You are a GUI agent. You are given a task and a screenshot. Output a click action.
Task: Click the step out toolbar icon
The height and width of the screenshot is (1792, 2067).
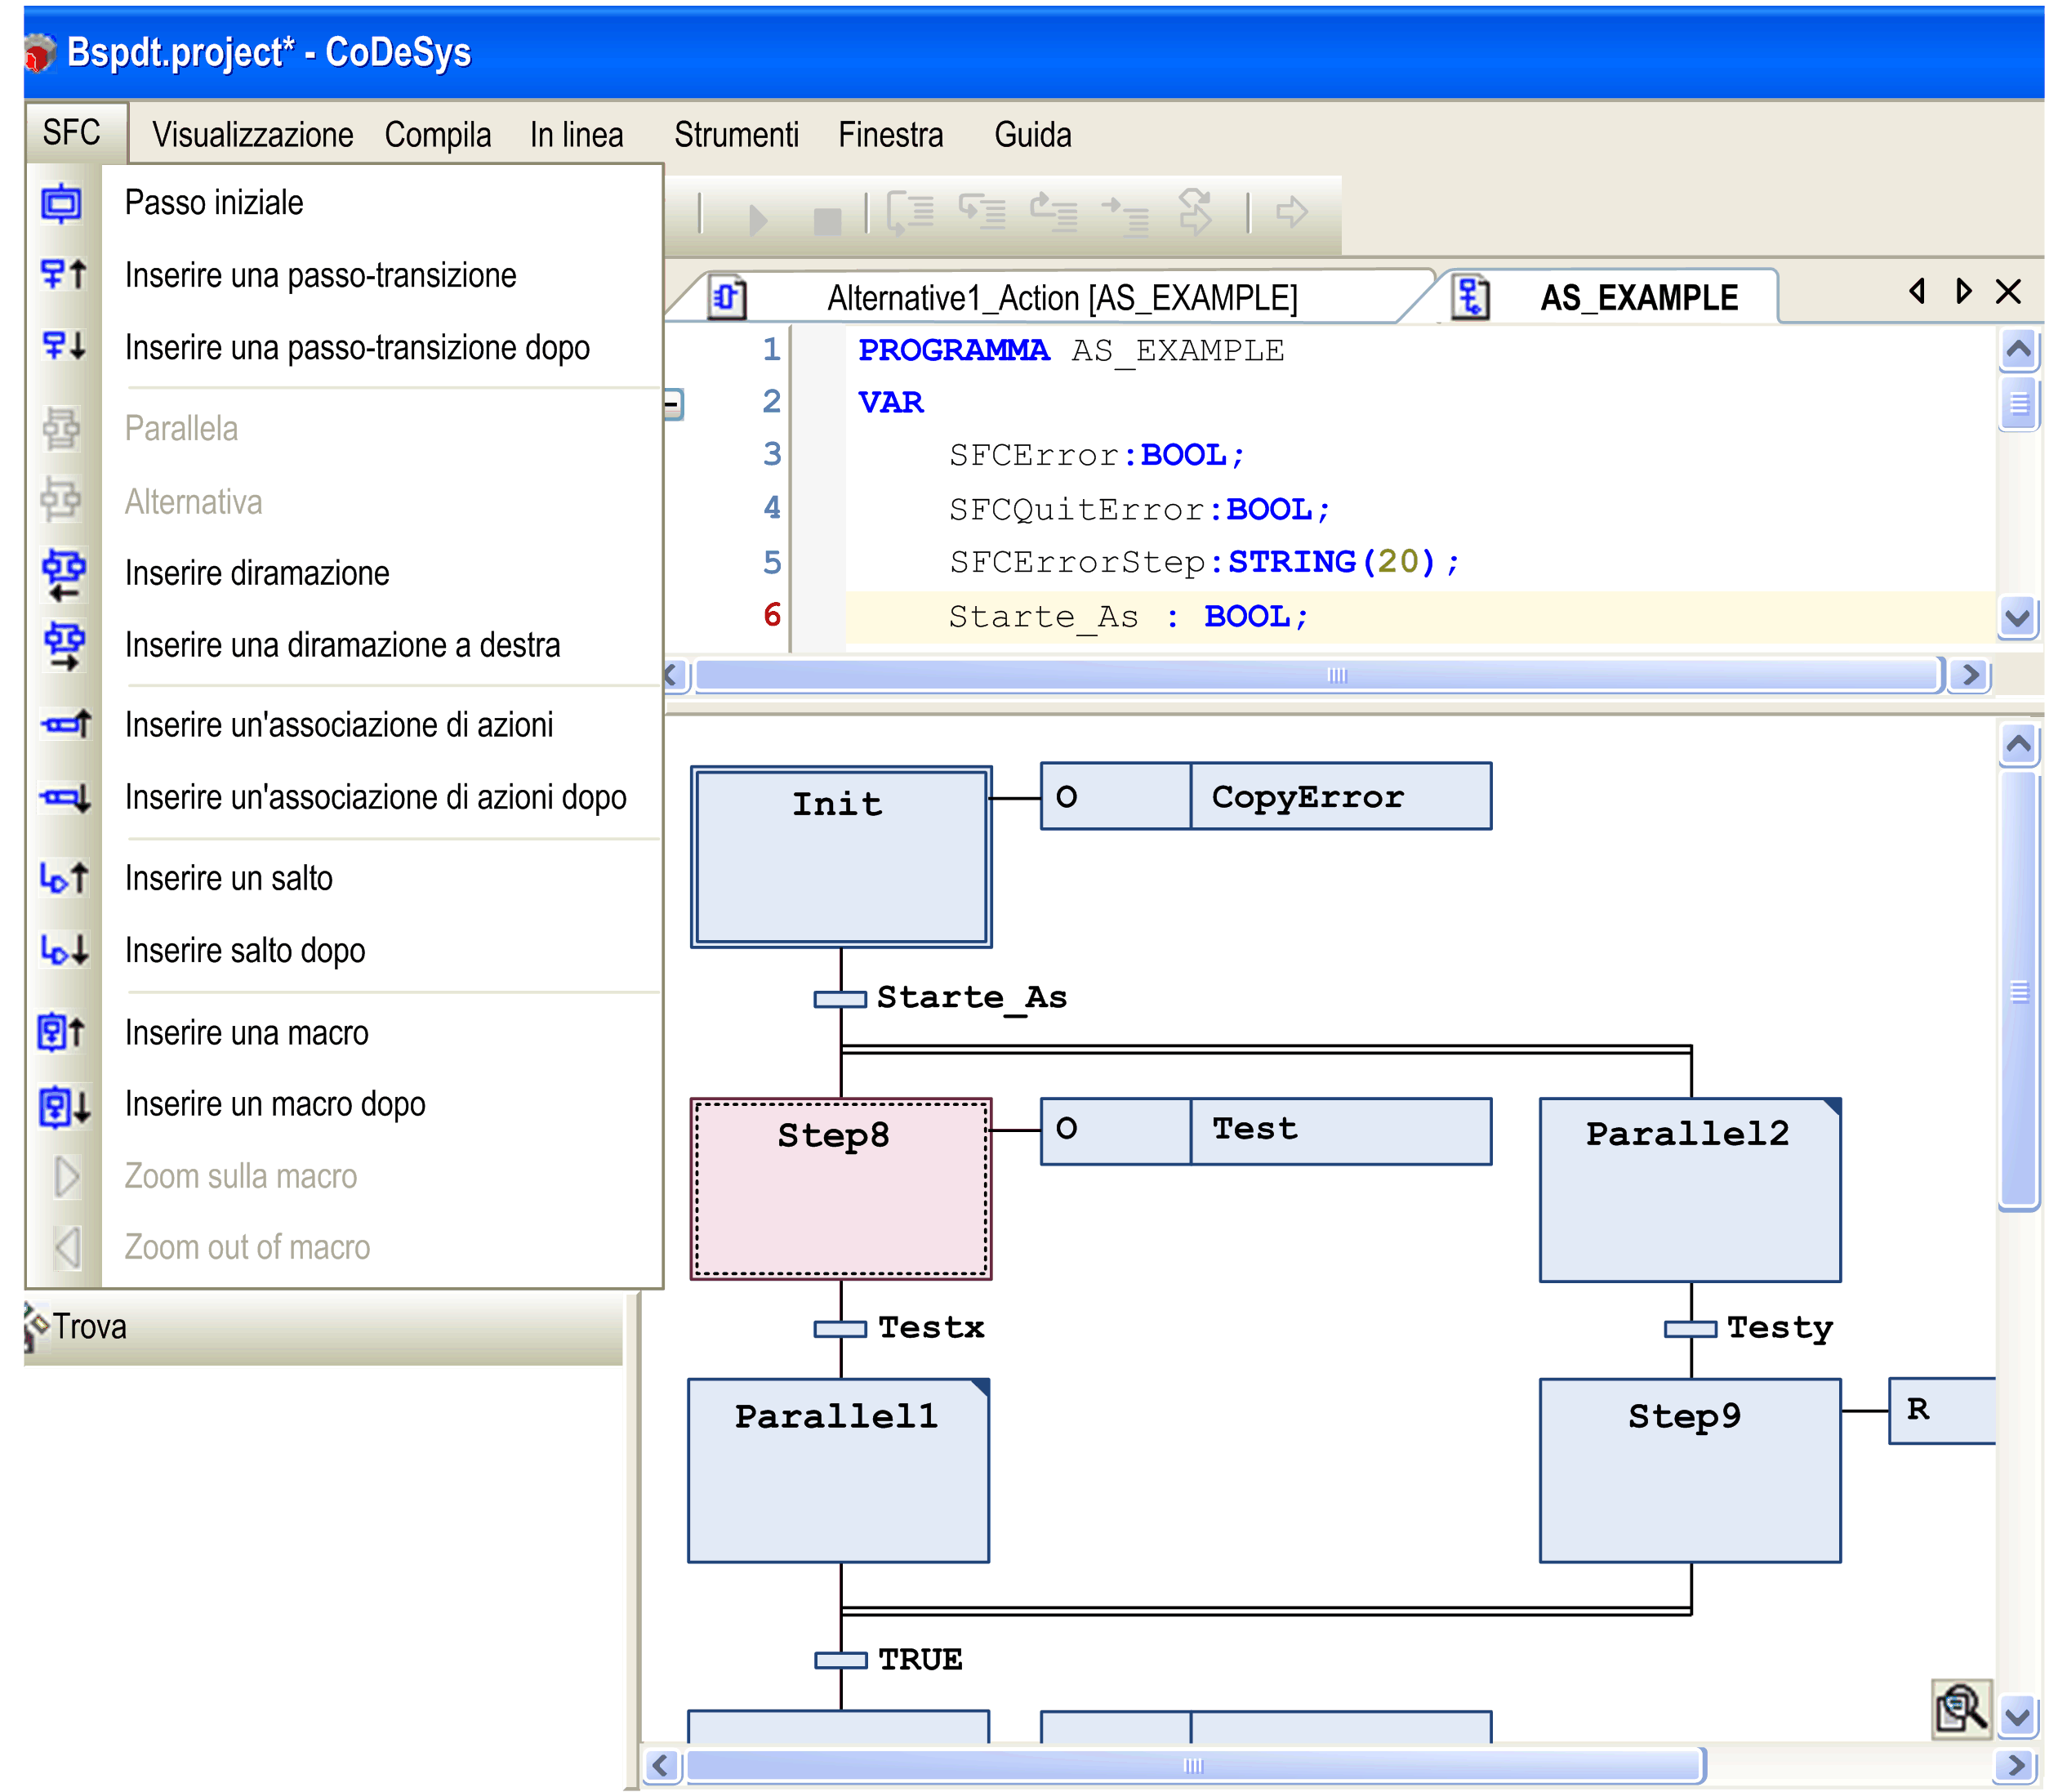1053,213
